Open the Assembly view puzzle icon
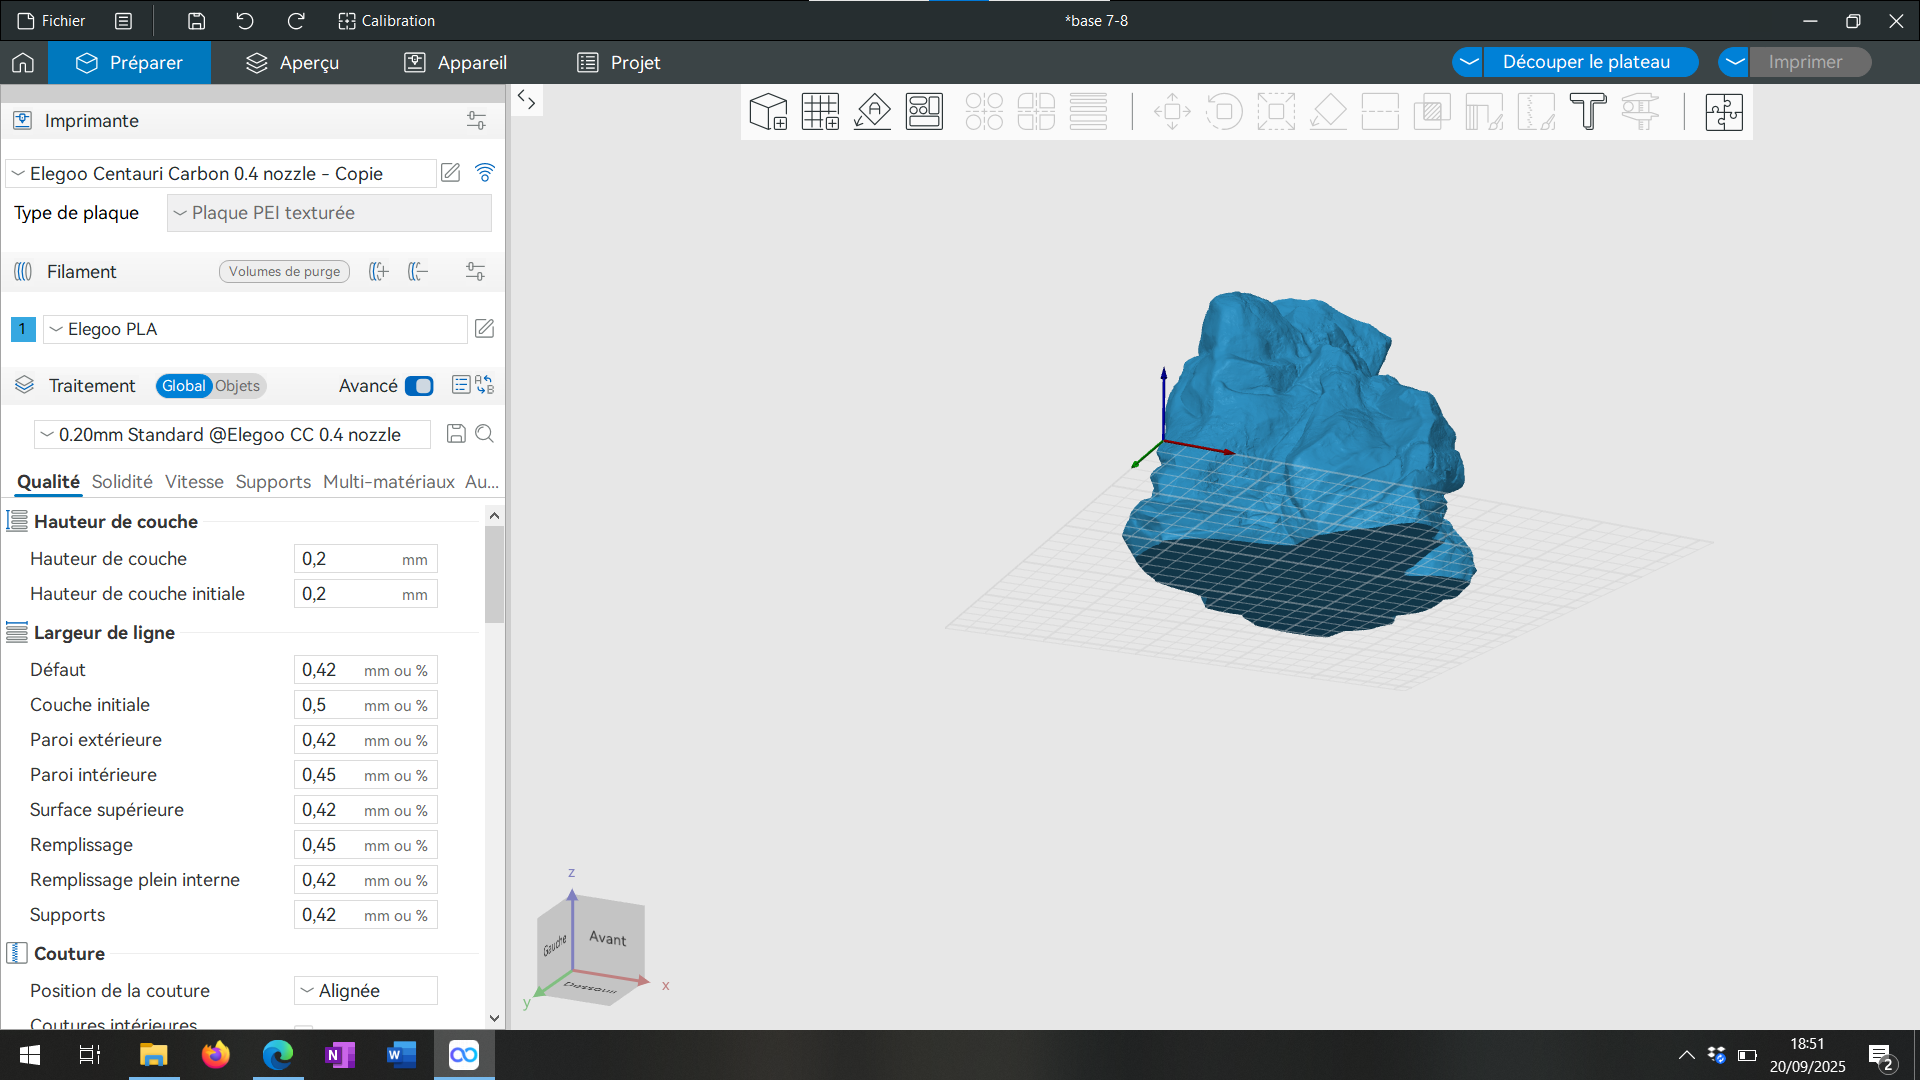The width and height of the screenshot is (1920, 1080). pyautogui.click(x=1724, y=112)
